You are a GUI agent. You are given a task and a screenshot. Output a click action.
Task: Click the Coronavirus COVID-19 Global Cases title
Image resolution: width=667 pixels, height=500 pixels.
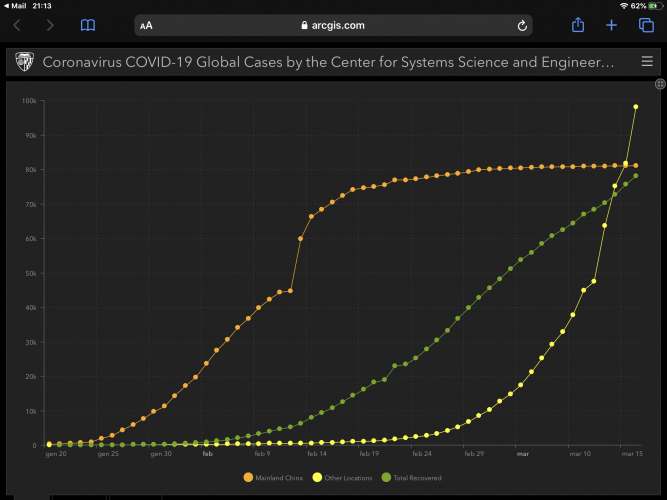coord(328,62)
